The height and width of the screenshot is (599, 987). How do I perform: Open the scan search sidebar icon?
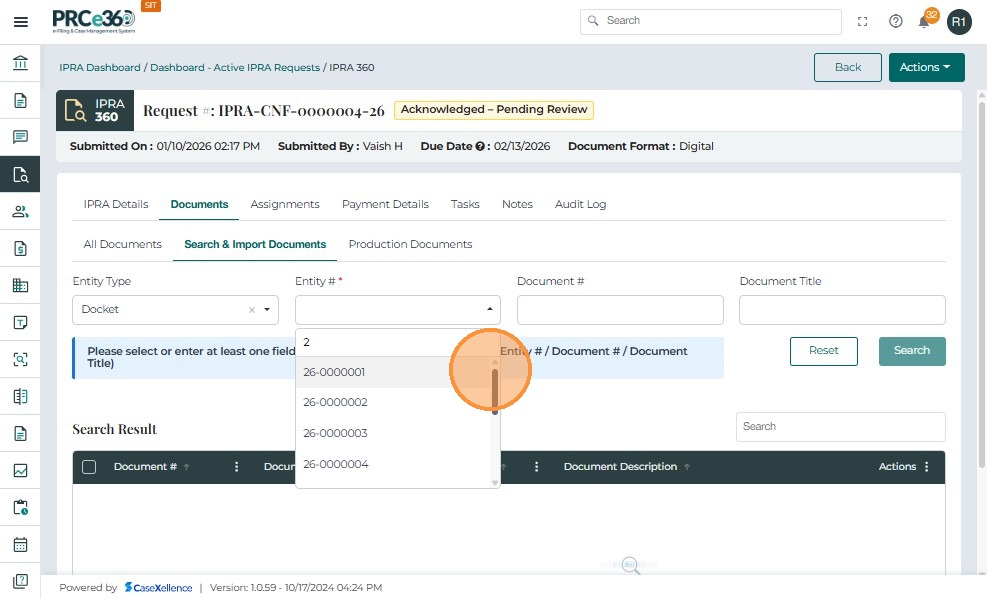pyautogui.click(x=20, y=359)
